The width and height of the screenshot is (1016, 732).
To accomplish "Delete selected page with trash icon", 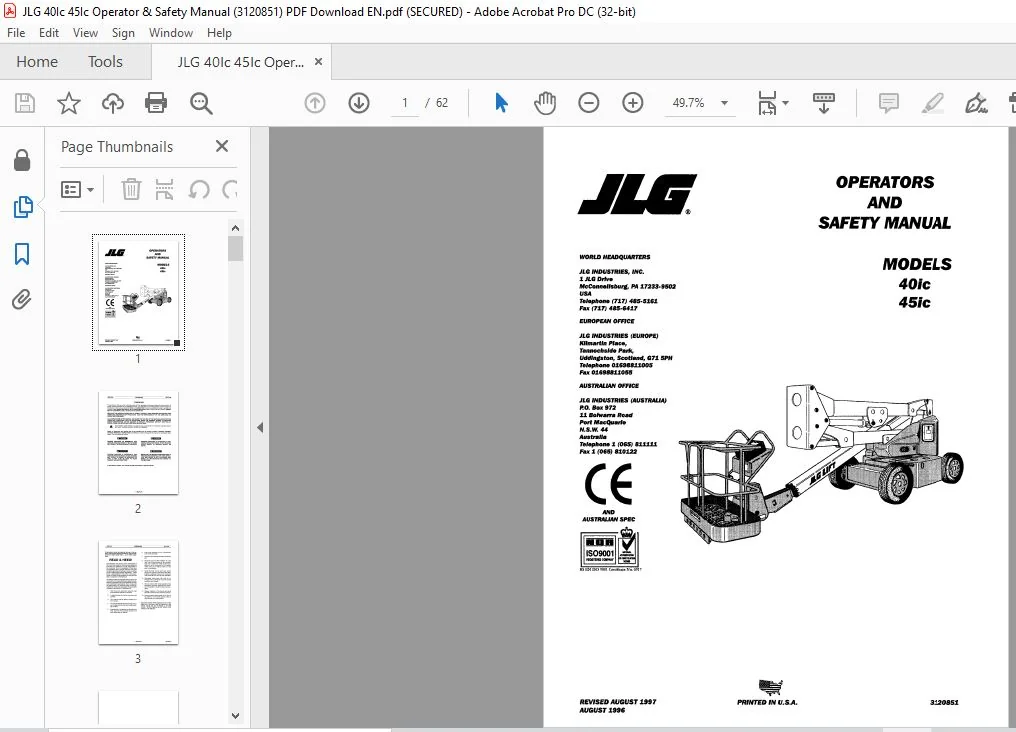I will pyautogui.click(x=131, y=189).
